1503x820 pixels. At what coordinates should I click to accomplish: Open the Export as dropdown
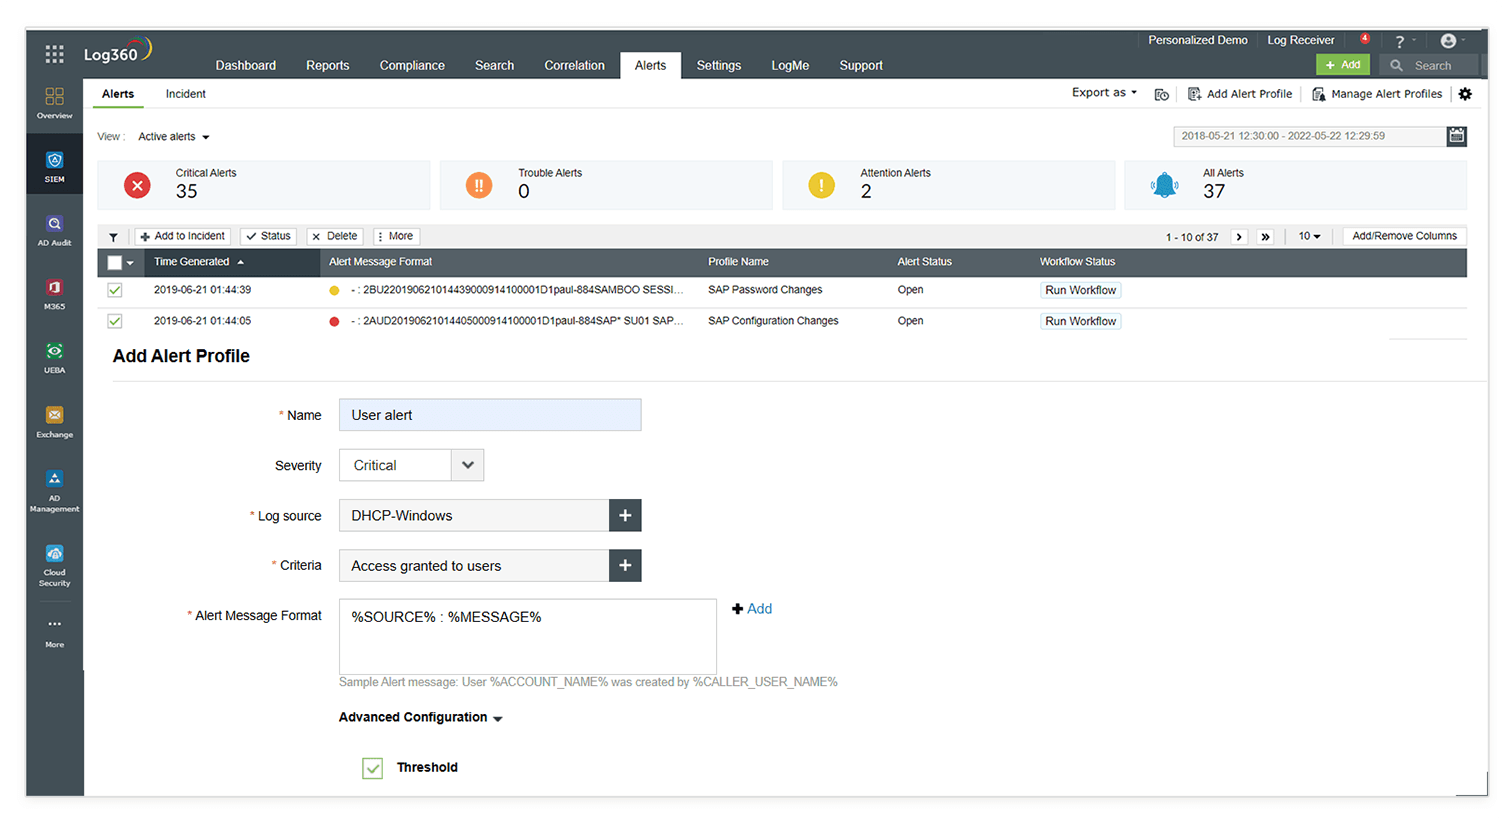tap(1104, 93)
